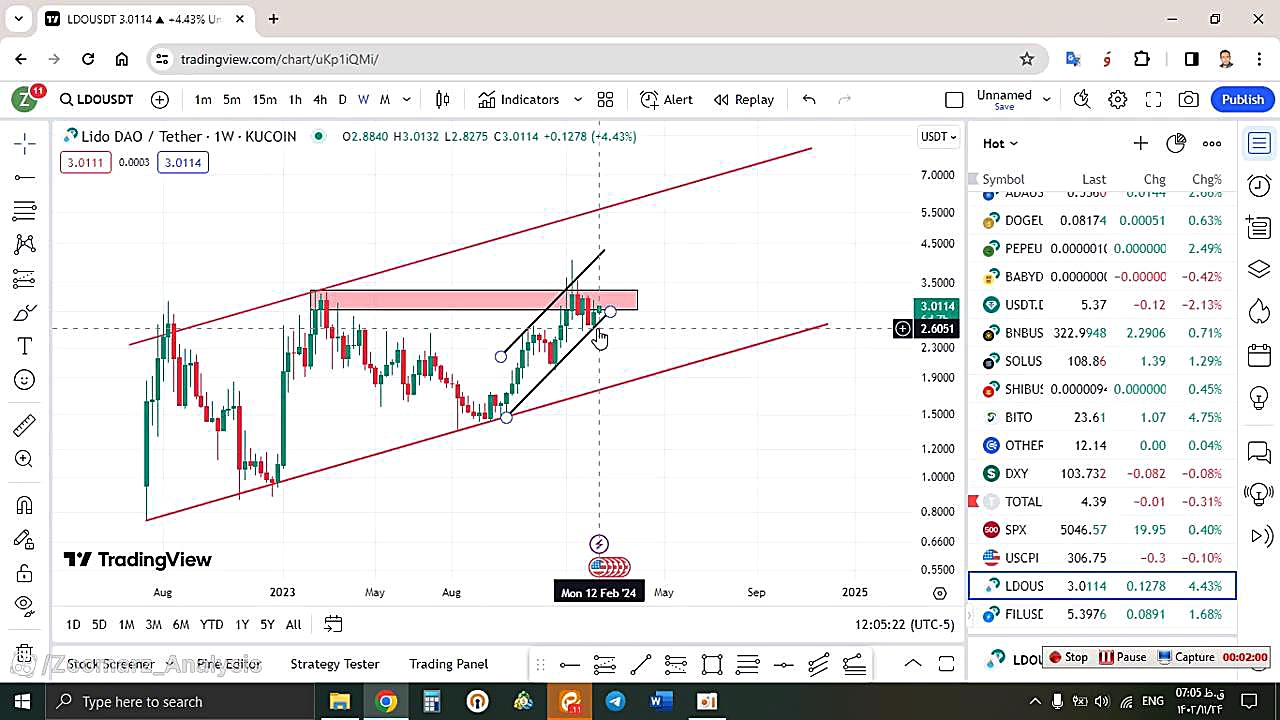Toggle stay in drawing mode

25,539
